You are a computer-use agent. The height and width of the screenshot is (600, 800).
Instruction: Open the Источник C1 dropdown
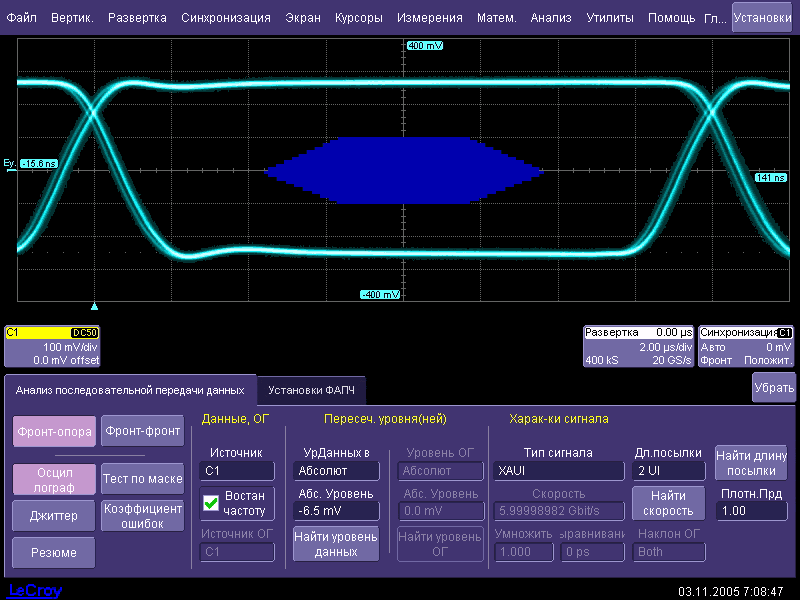237,471
